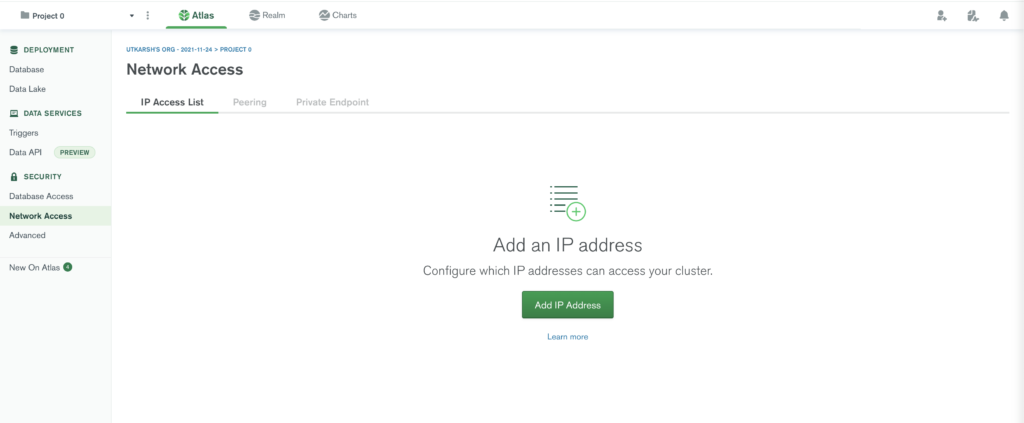The width and height of the screenshot is (1024, 423).
Task: Click the Charts product icon
Action: click(x=324, y=15)
